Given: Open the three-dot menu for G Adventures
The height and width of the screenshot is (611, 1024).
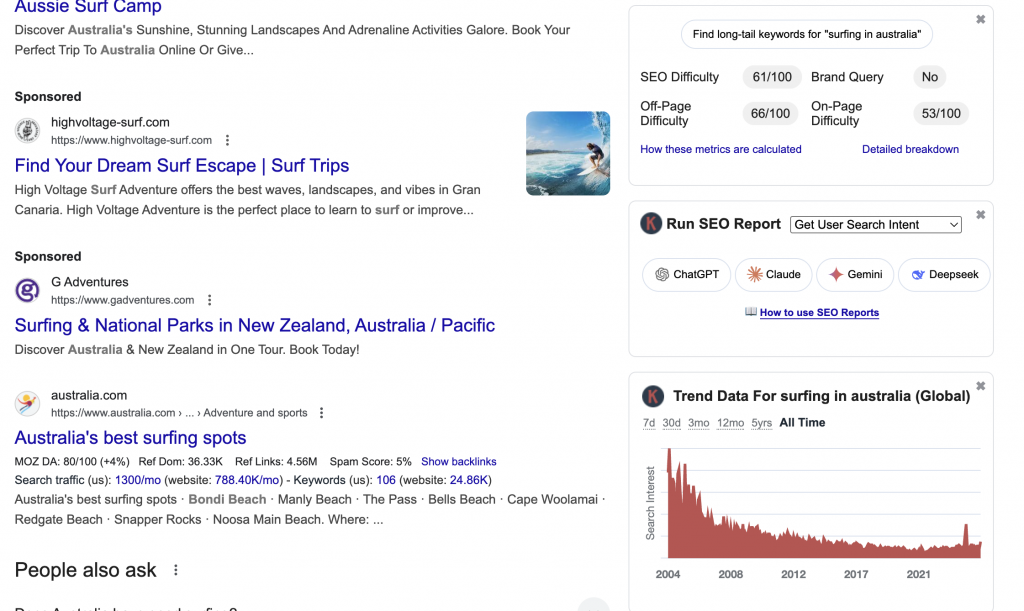Looking at the screenshot, I should tap(210, 300).
